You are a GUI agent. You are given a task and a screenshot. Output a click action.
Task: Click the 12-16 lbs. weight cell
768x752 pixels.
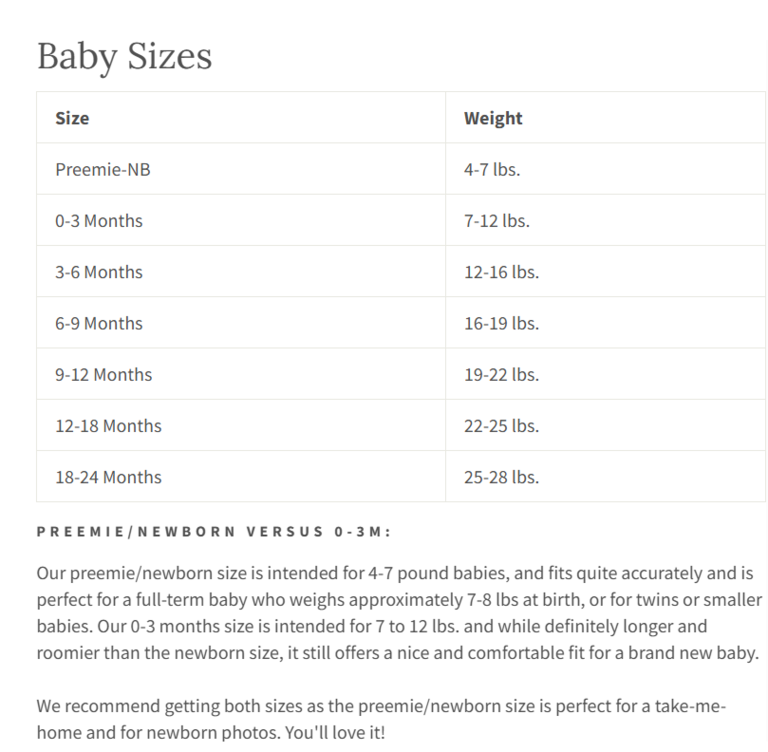tap(501, 272)
